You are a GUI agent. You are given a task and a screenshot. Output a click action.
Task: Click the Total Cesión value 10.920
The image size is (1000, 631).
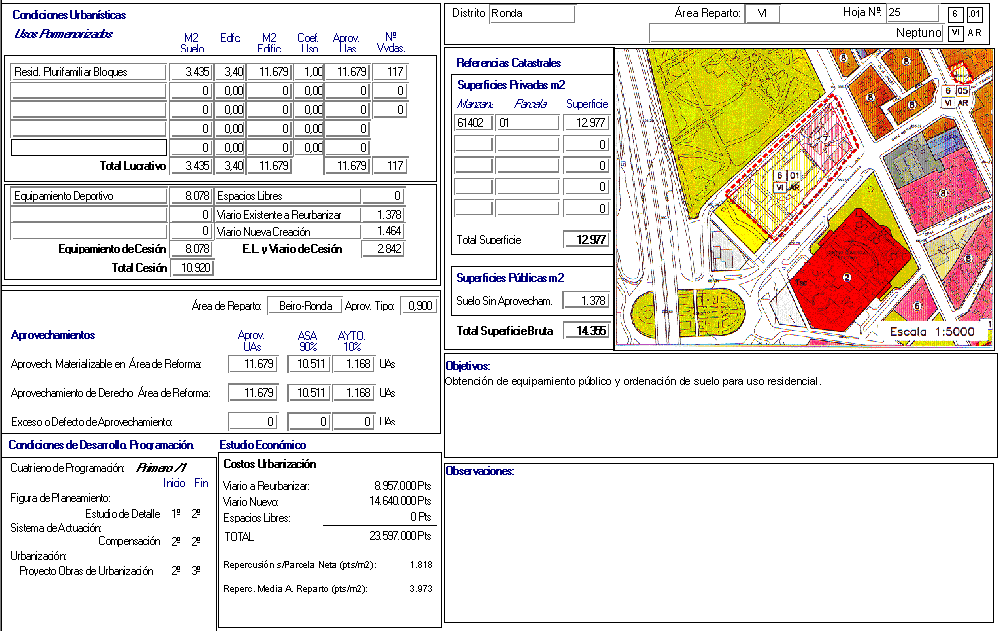190,268
